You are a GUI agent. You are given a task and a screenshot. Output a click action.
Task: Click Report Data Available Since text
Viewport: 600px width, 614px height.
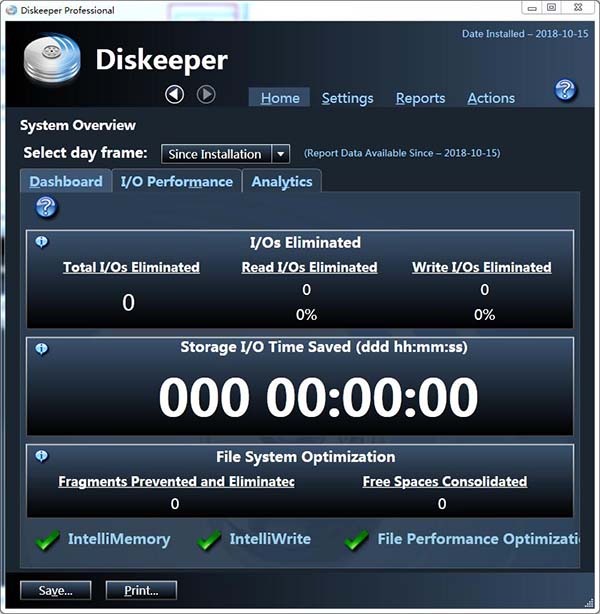click(x=402, y=153)
